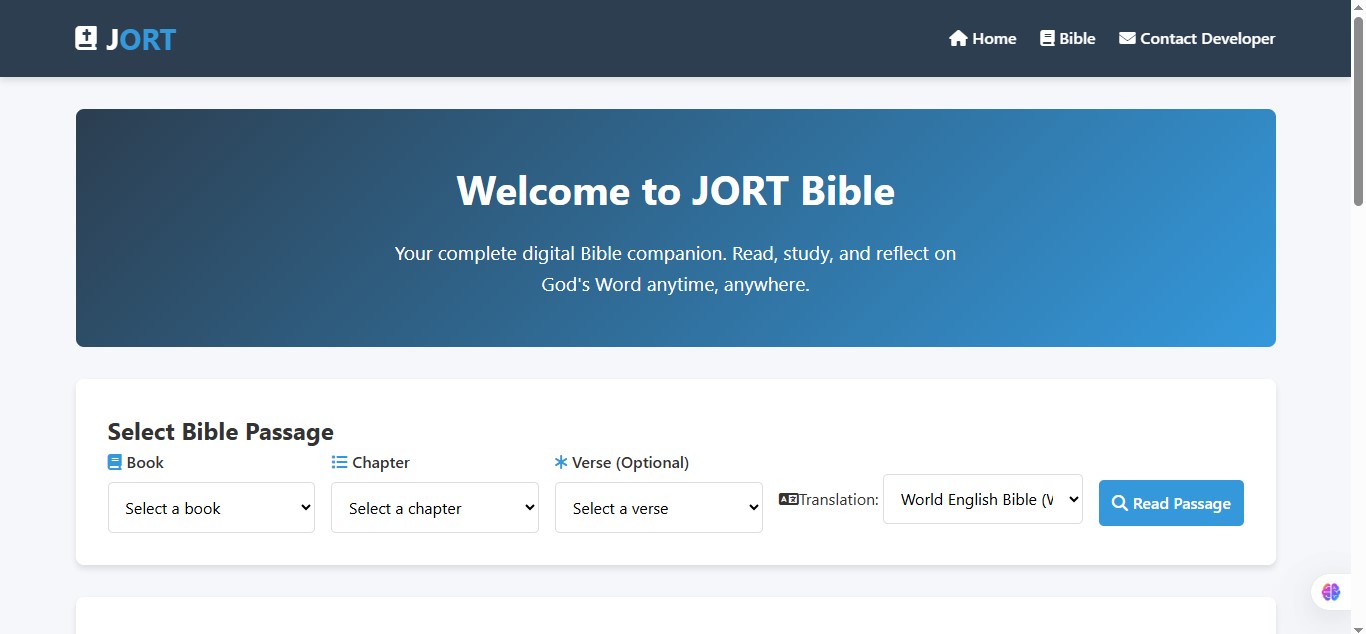Click the blue book icon beside the Book label

(x=113, y=461)
